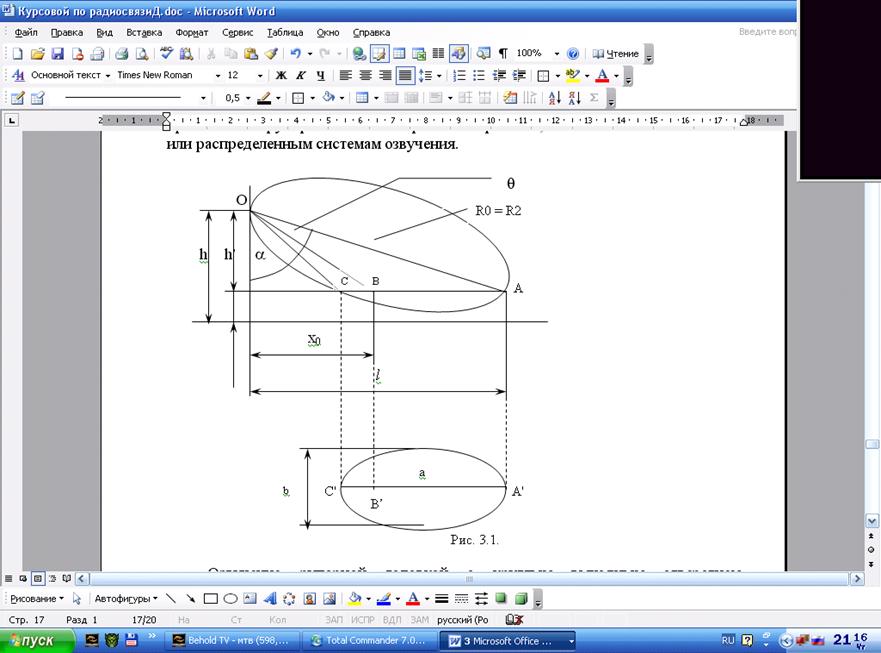881x653 pixels.
Task: Open the Вставка menu
Action: pos(143,32)
